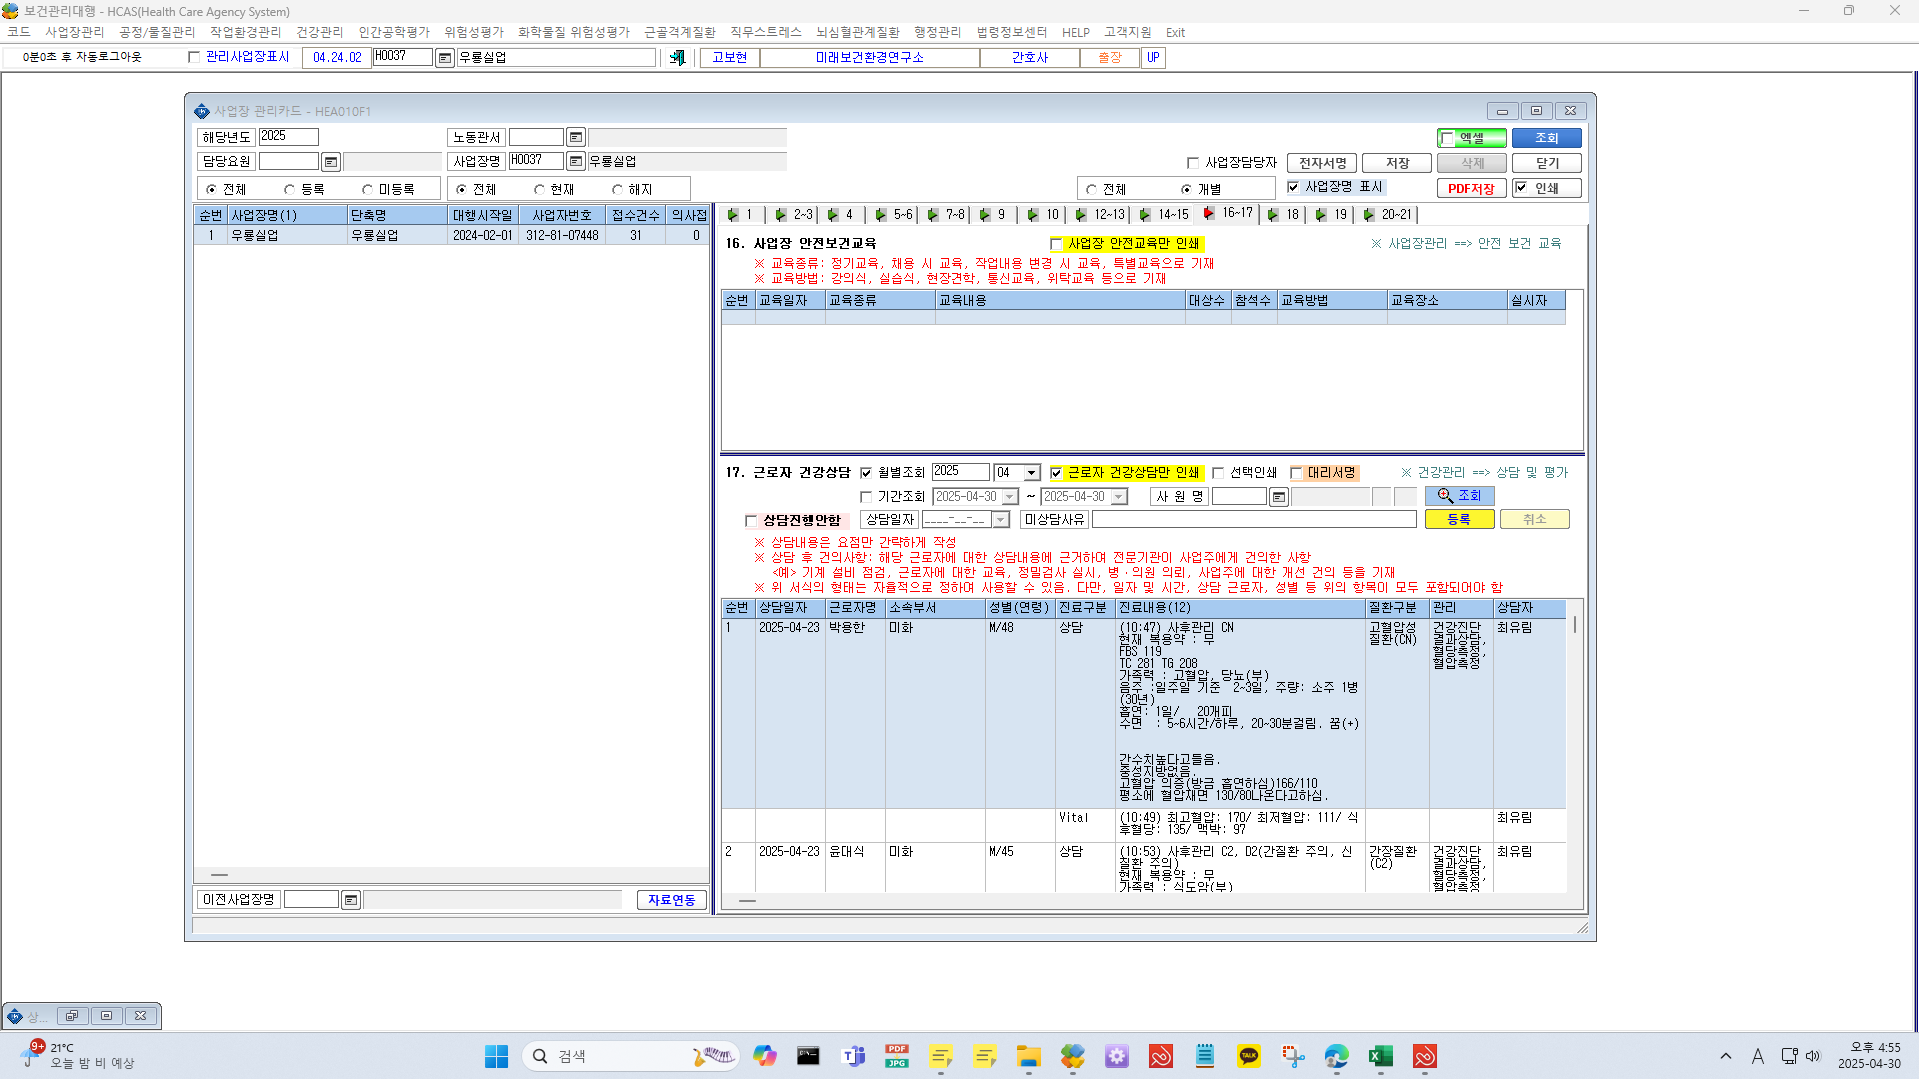Viewport: 1919px width, 1079px height.
Task: Click the lookup icon beside 노동관서 field
Action: [576, 137]
